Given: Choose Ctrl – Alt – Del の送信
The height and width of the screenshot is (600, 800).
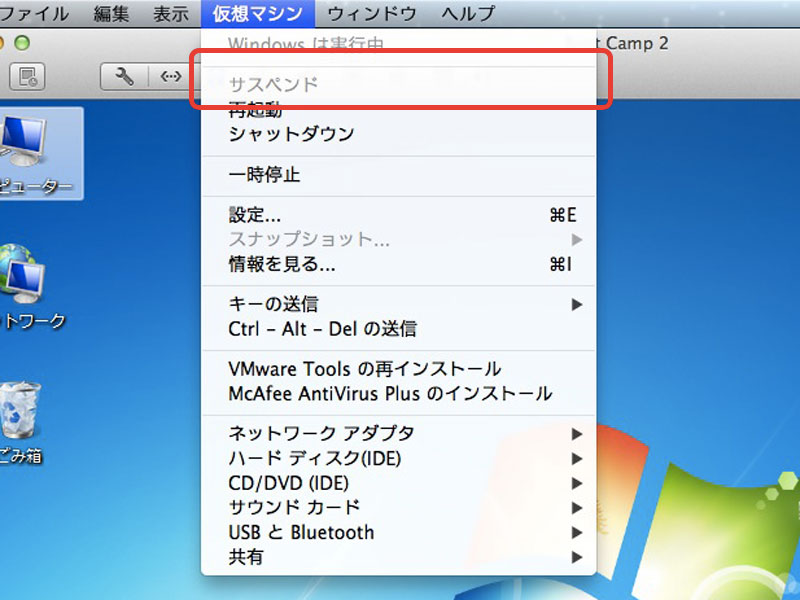Looking at the screenshot, I should click(x=398, y=329).
